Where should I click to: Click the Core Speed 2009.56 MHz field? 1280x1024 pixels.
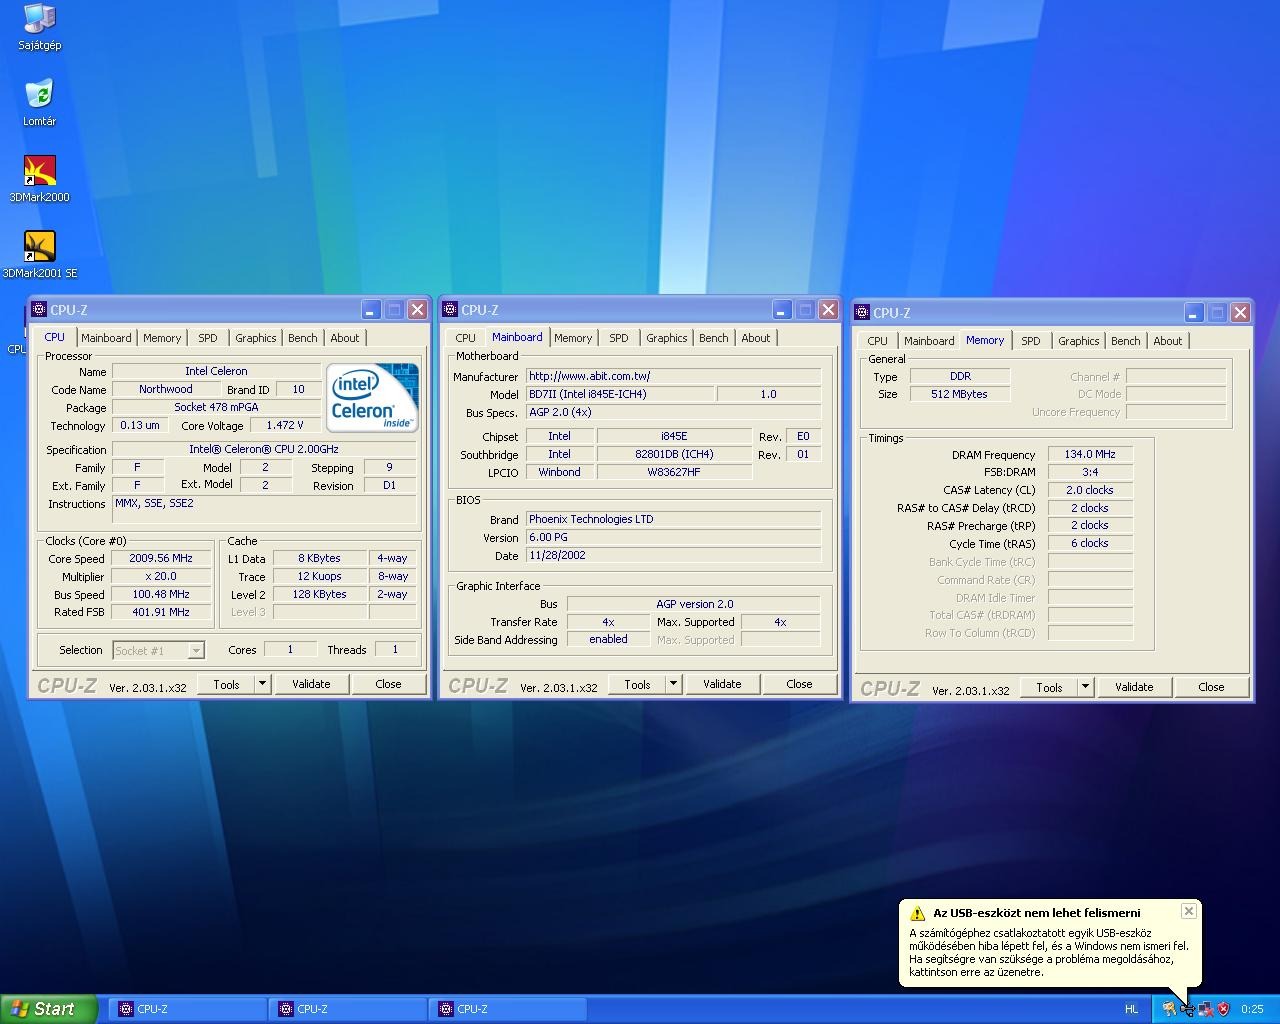point(161,559)
